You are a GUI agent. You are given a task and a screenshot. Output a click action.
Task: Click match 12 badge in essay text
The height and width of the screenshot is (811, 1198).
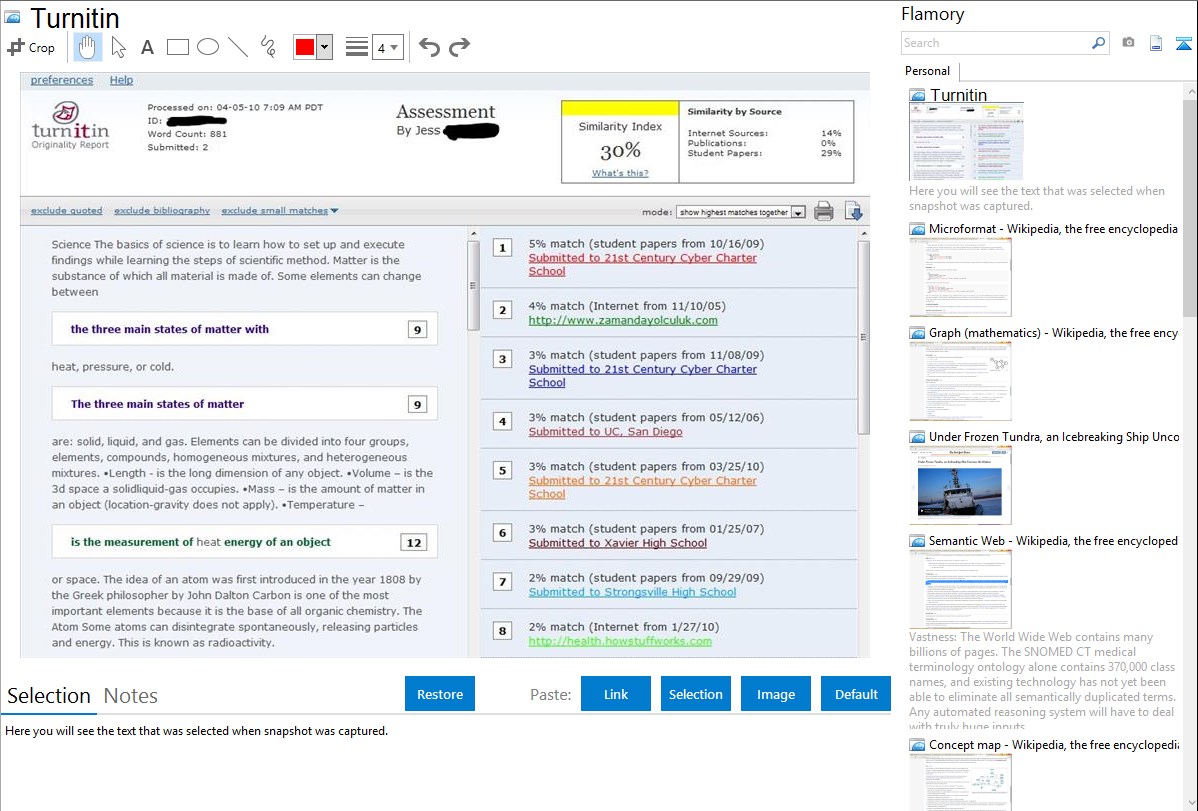(x=413, y=543)
